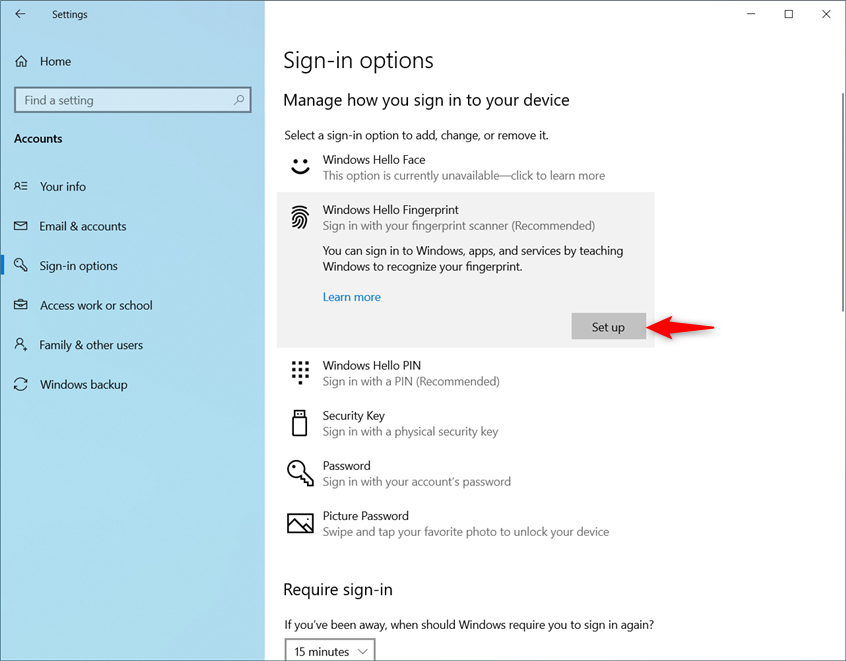Minimize the Settings window
Image resolution: width=846 pixels, height=661 pixels.
(x=751, y=14)
